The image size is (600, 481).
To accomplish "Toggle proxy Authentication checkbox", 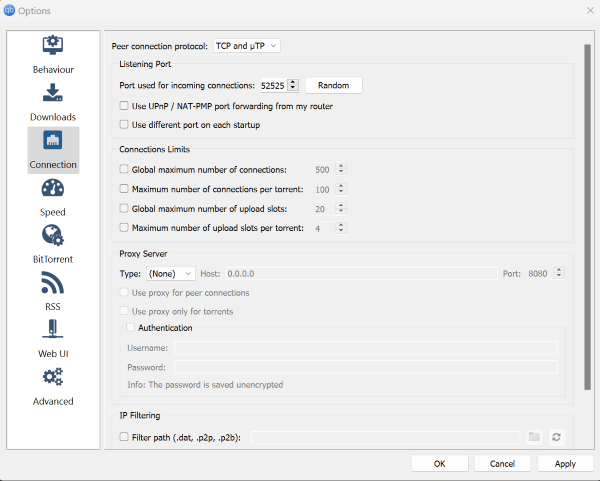I will pyautogui.click(x=130, y=328).
